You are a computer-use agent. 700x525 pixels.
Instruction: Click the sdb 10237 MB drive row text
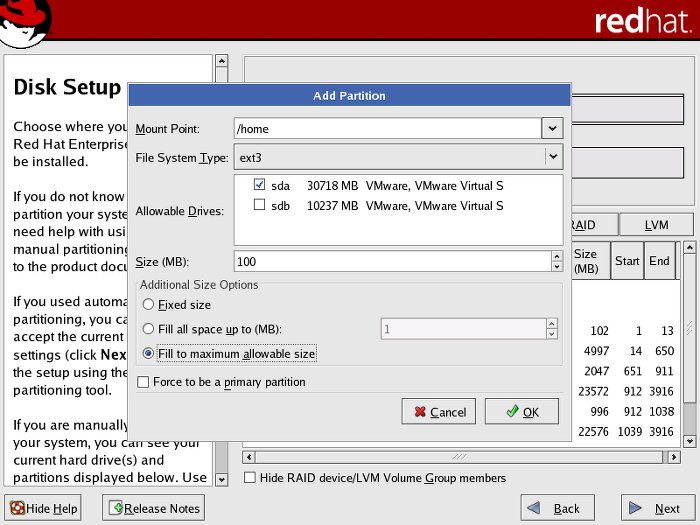pos(387,206)
